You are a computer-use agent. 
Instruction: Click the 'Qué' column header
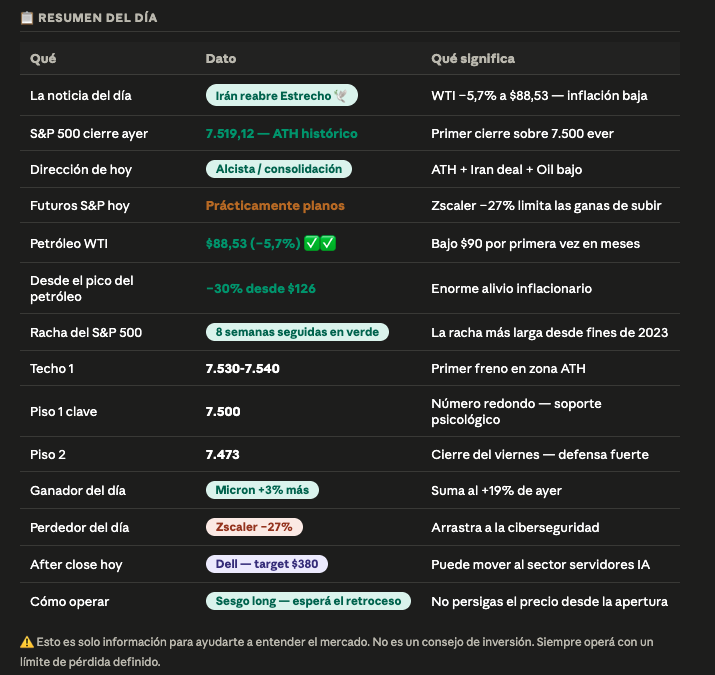tap(43, 58)
